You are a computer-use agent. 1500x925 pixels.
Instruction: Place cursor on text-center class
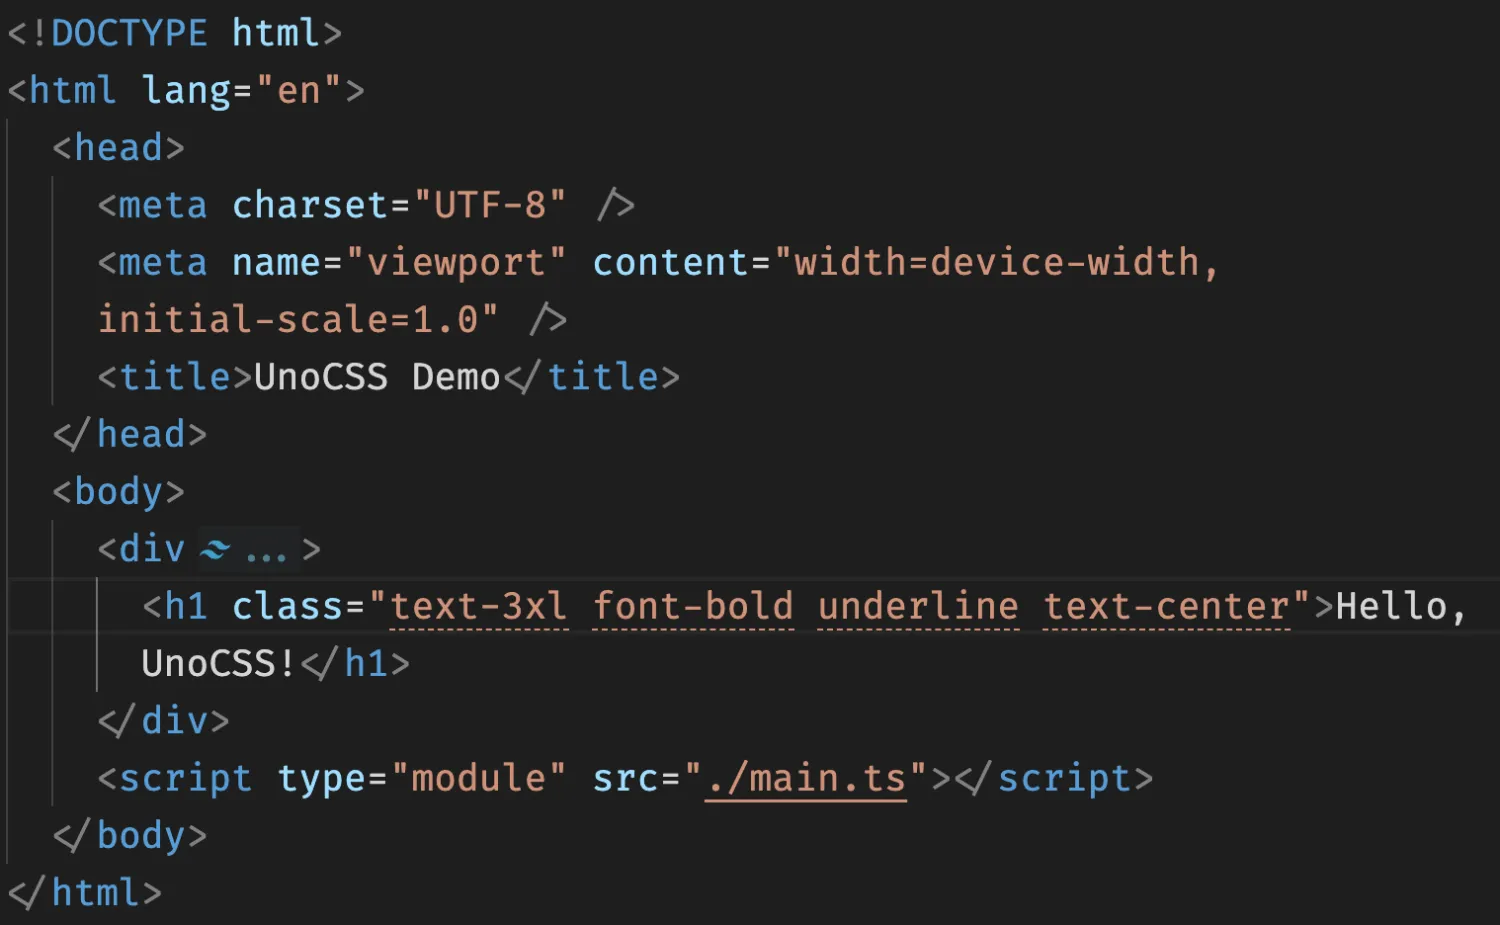[1166, 606]
